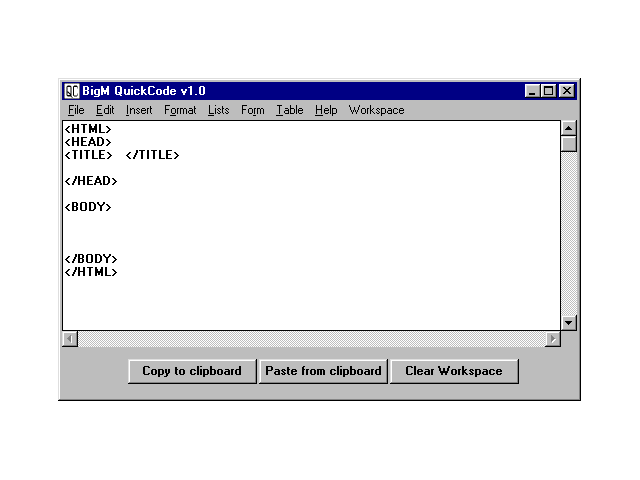640x480 pixels.
Task: Open the Form menu
Action: click(252, 110)
